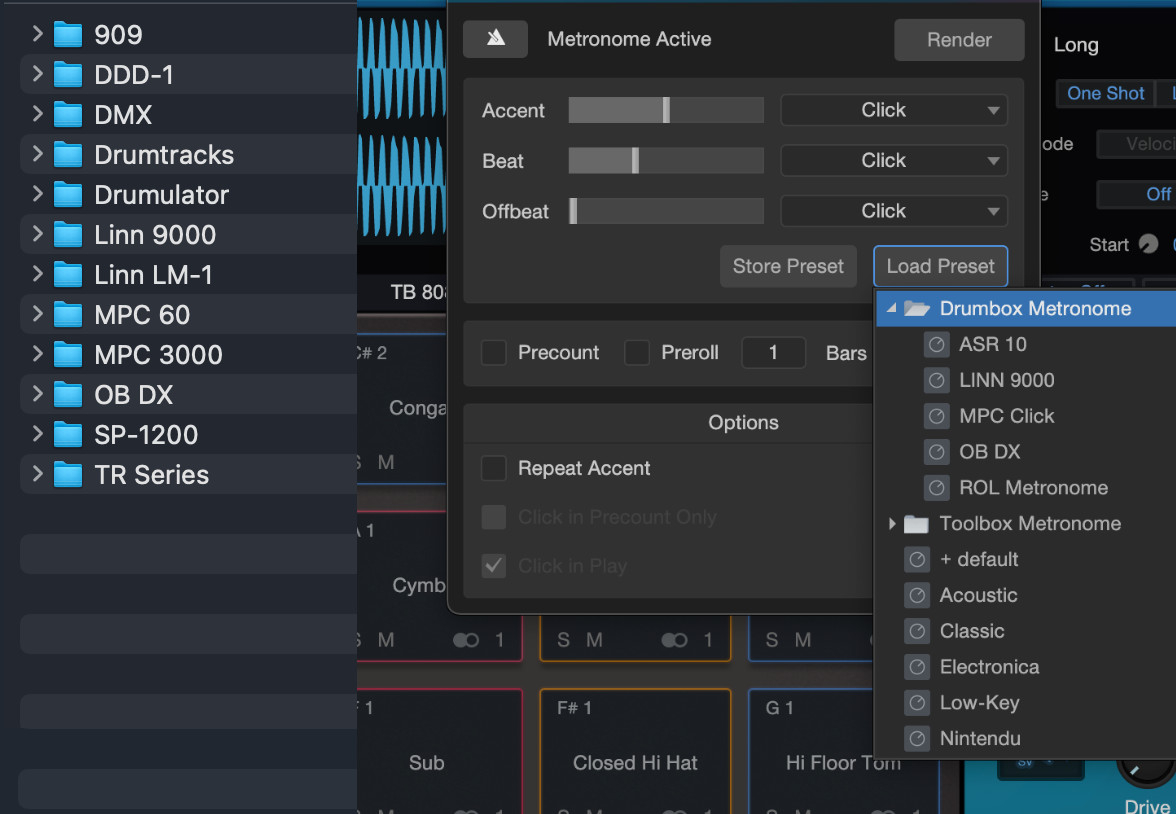The width and height of the screenshot is (1176, 814).
Task: Adjust the Offbeat volume slider
Action: [666, 211]
